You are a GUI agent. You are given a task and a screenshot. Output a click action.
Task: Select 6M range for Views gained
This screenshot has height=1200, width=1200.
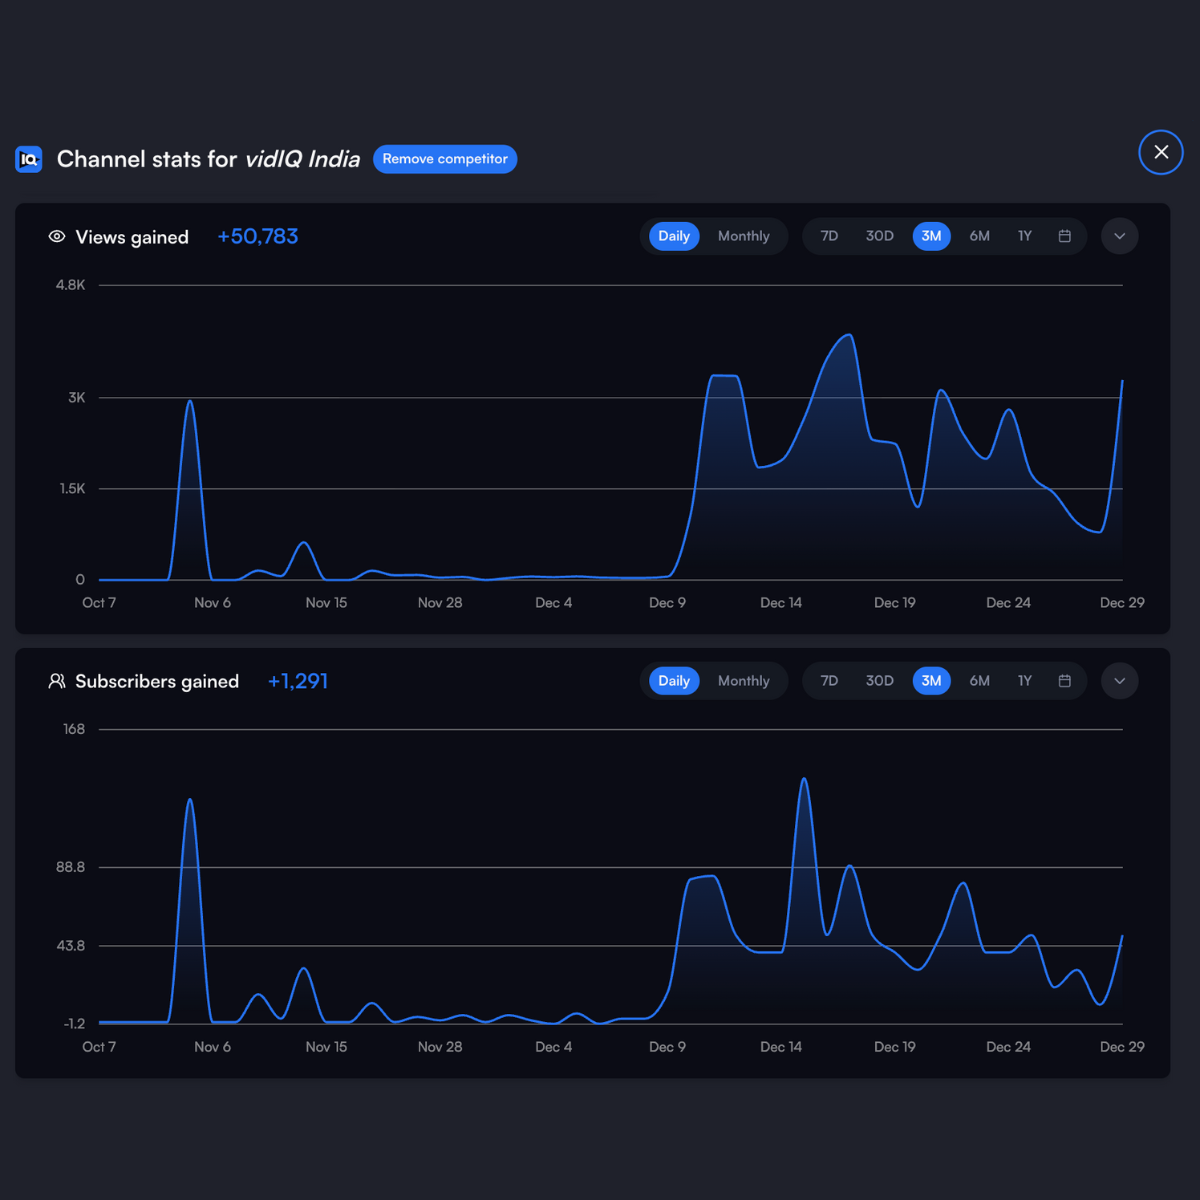click(x=980, y=236)
